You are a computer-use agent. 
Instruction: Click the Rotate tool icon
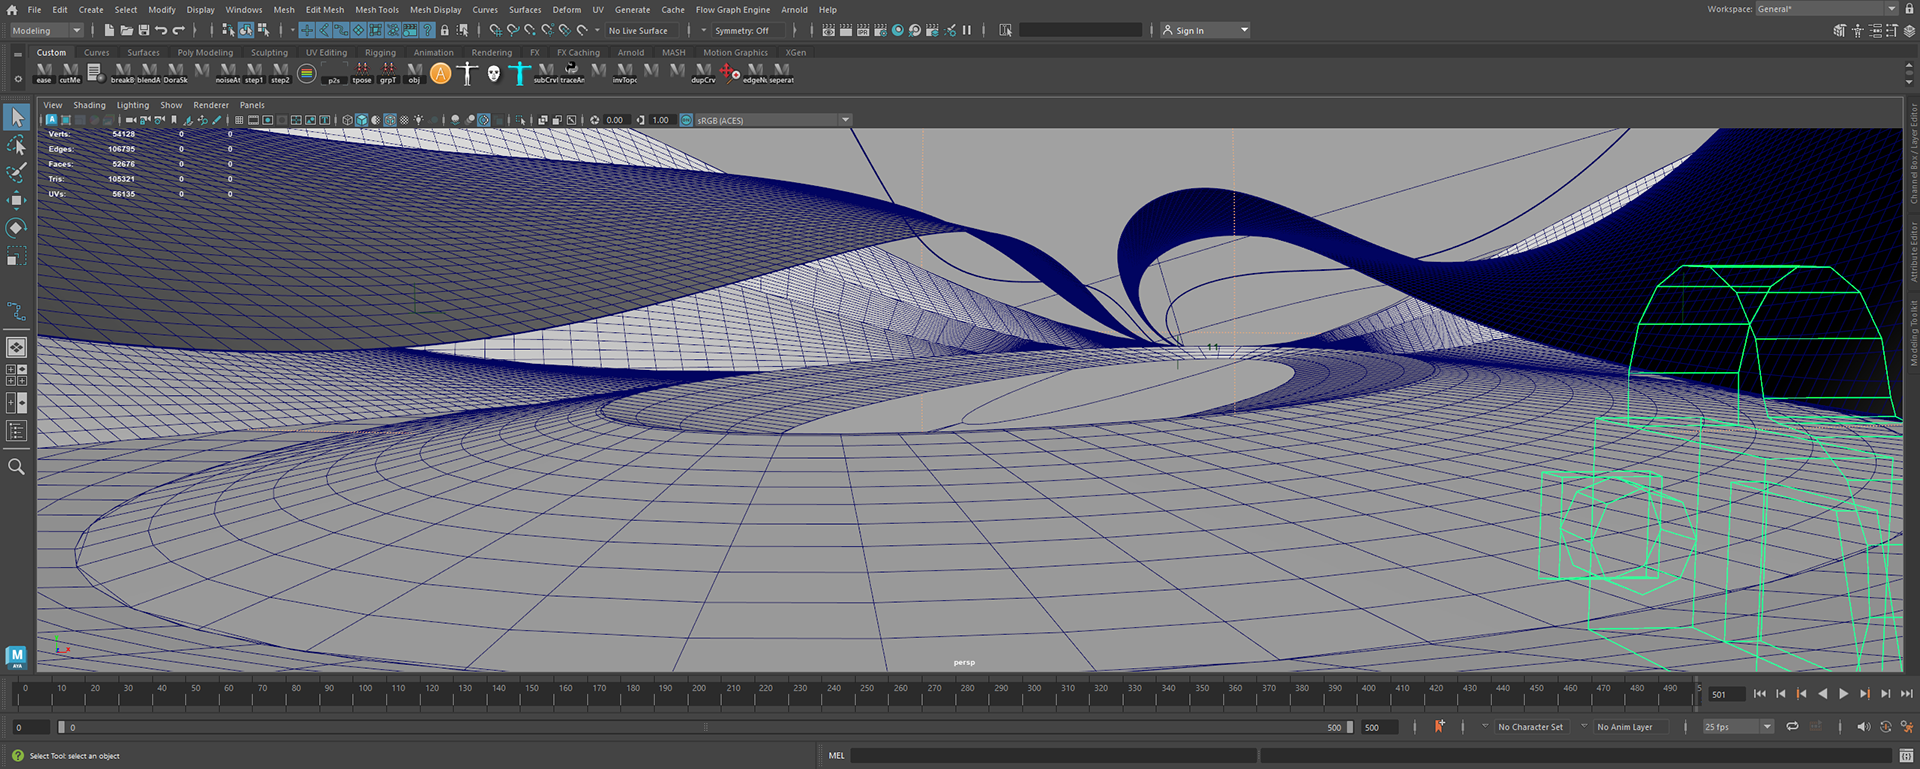tap(16, 228)
